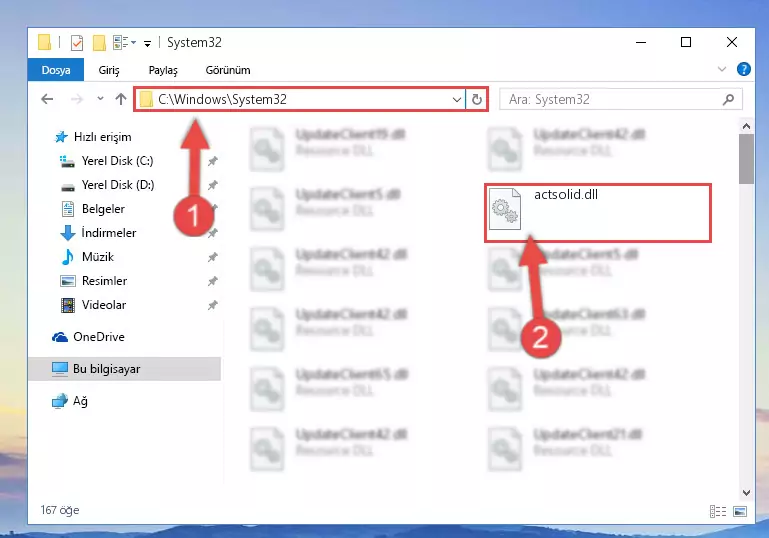
Task: Select Hızlı erişim in the navigation pane
Action: click(102, 137)
